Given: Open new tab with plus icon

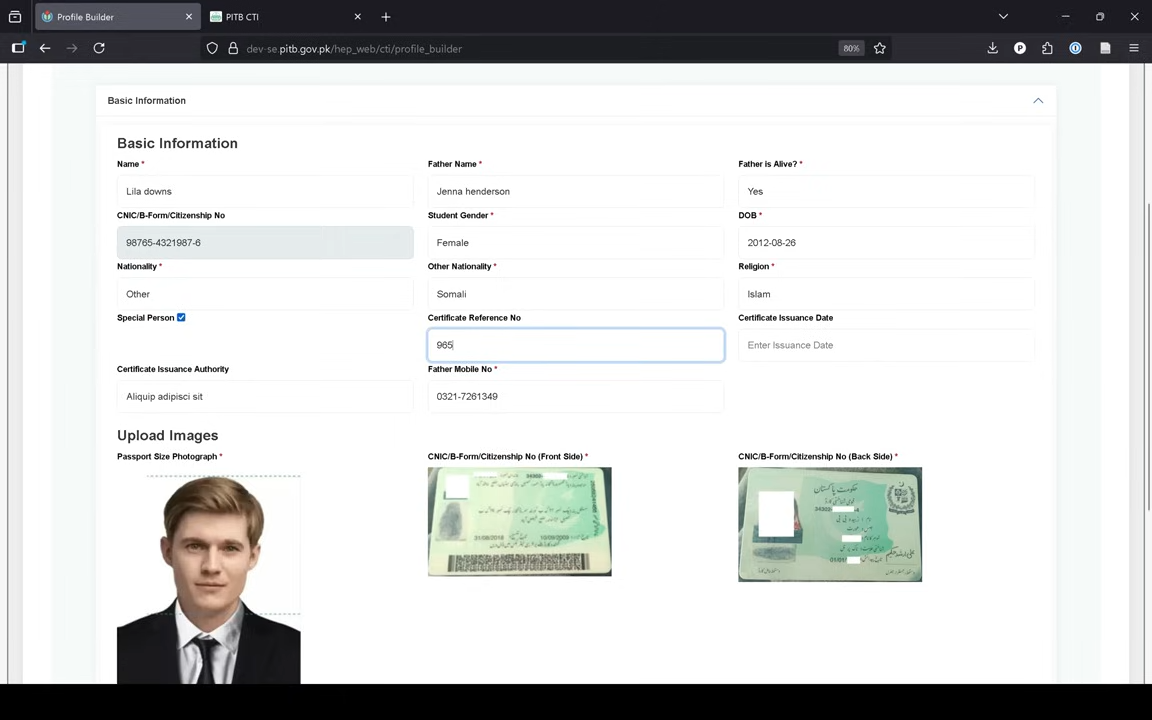Looking at the screenshot, I should point(386,17).
